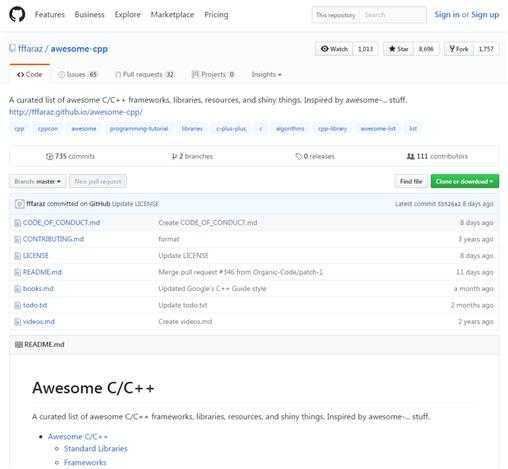Click the Sign in link
The image size is (508, 469).
(447, 15)
